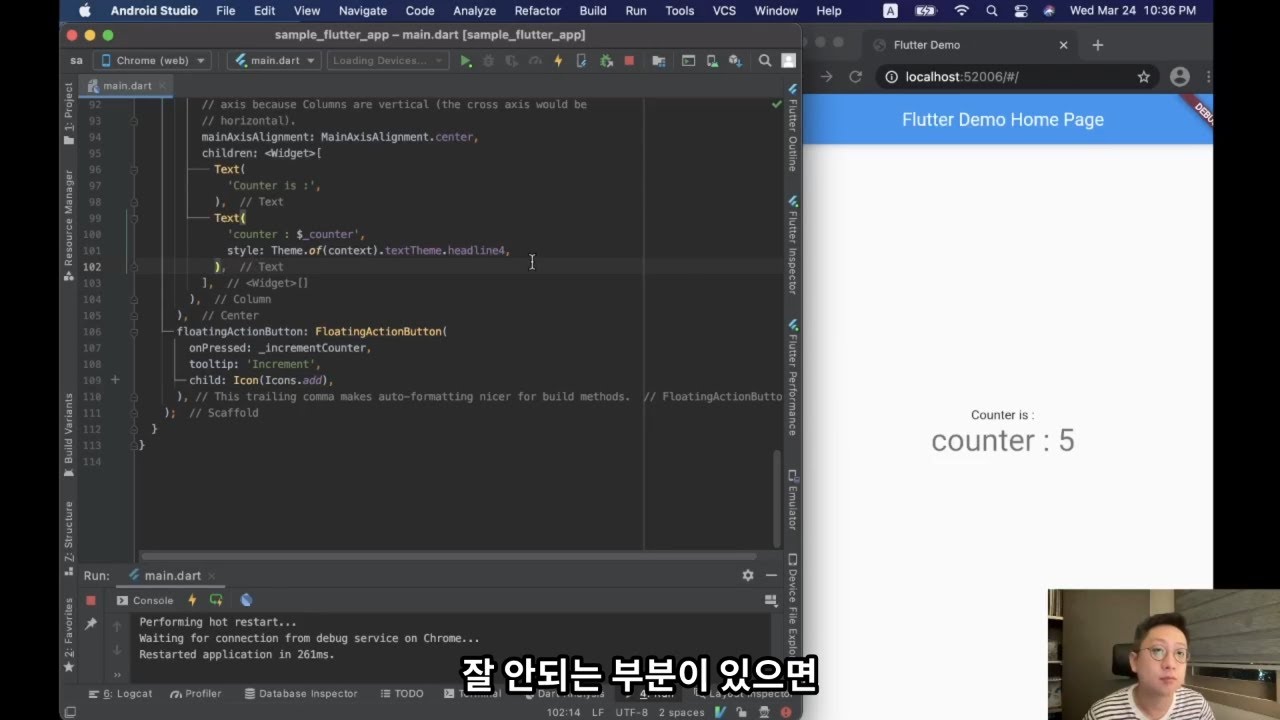Click the inspection green checkmark in editor
The width and height of the screenshot is (1280, 720).
pos(777,104)
